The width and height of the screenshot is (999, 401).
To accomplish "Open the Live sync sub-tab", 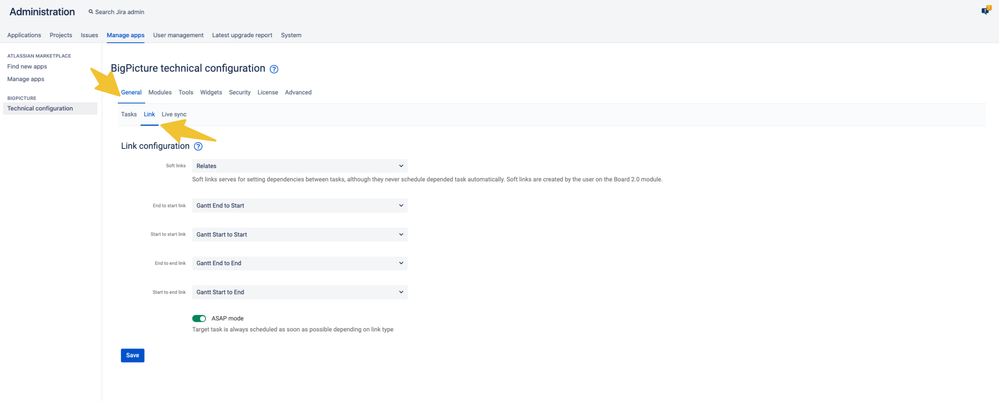I will click(x=174, y=115).
